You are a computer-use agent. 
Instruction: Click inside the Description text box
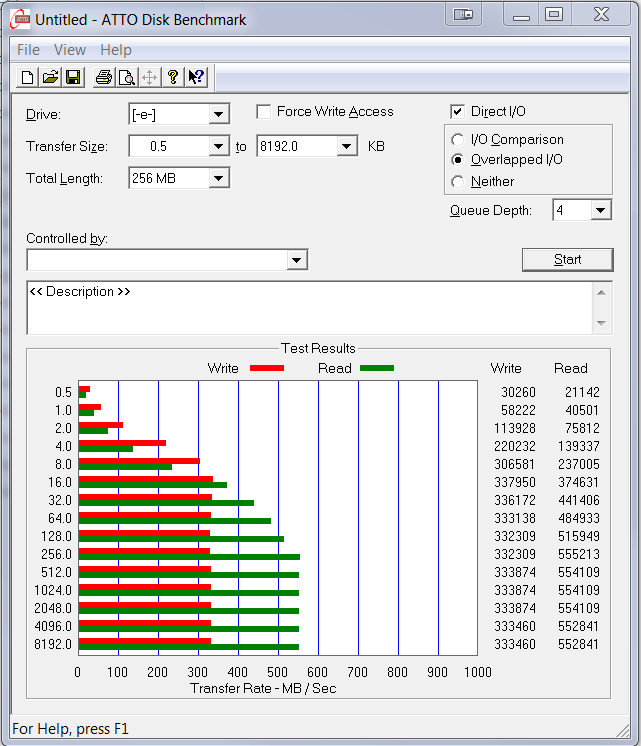(300, 308)
